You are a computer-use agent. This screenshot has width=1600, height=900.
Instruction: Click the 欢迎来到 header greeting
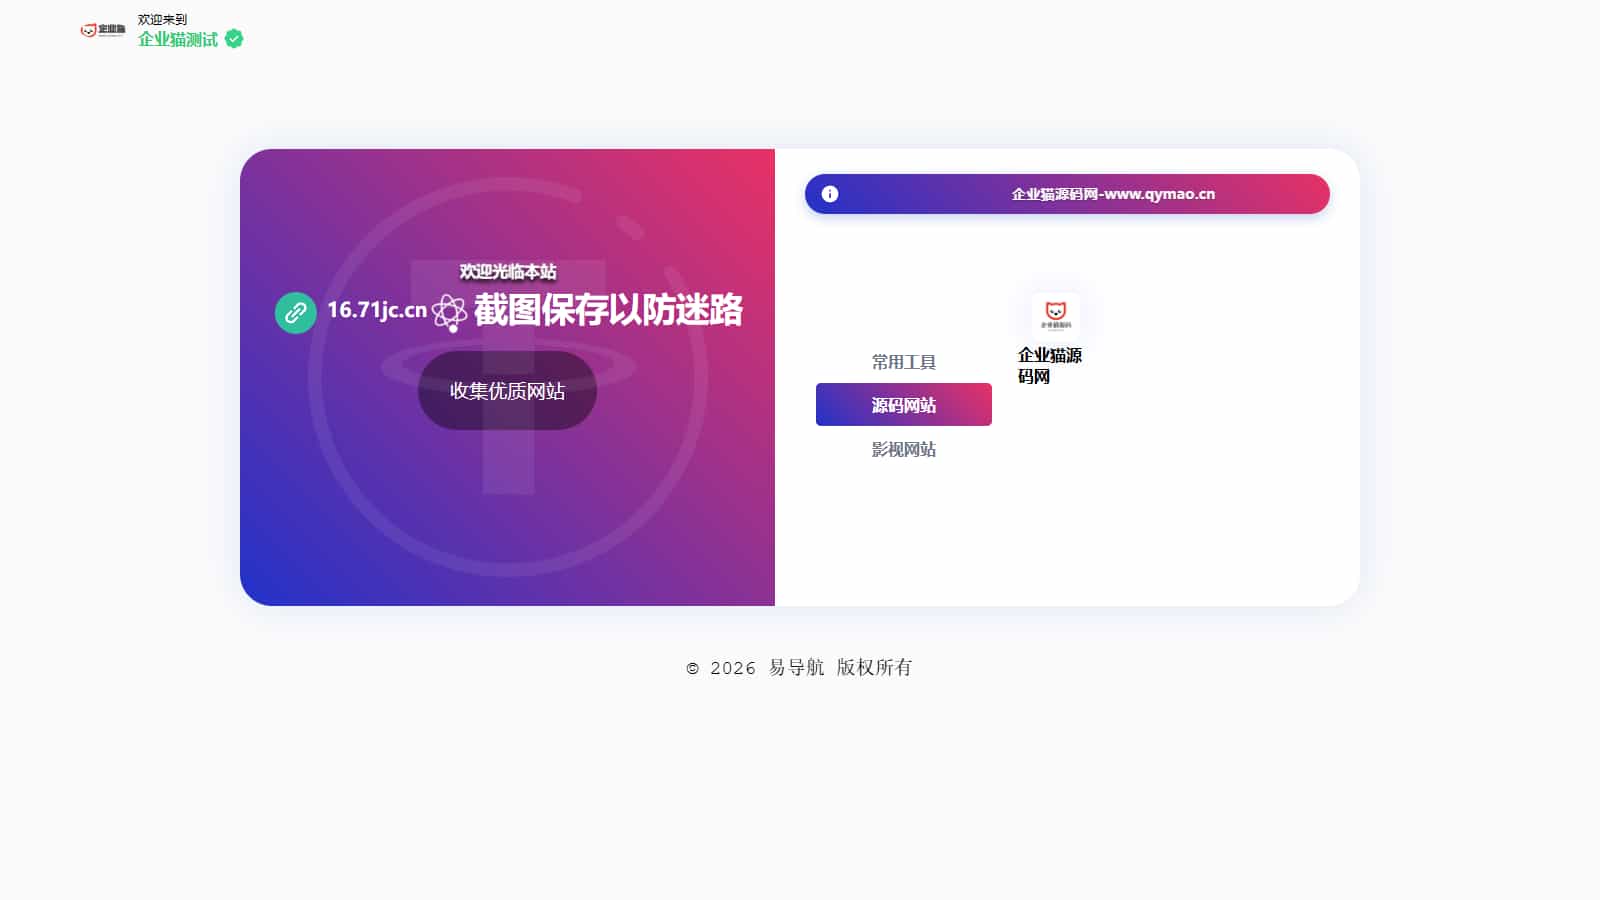162,19
